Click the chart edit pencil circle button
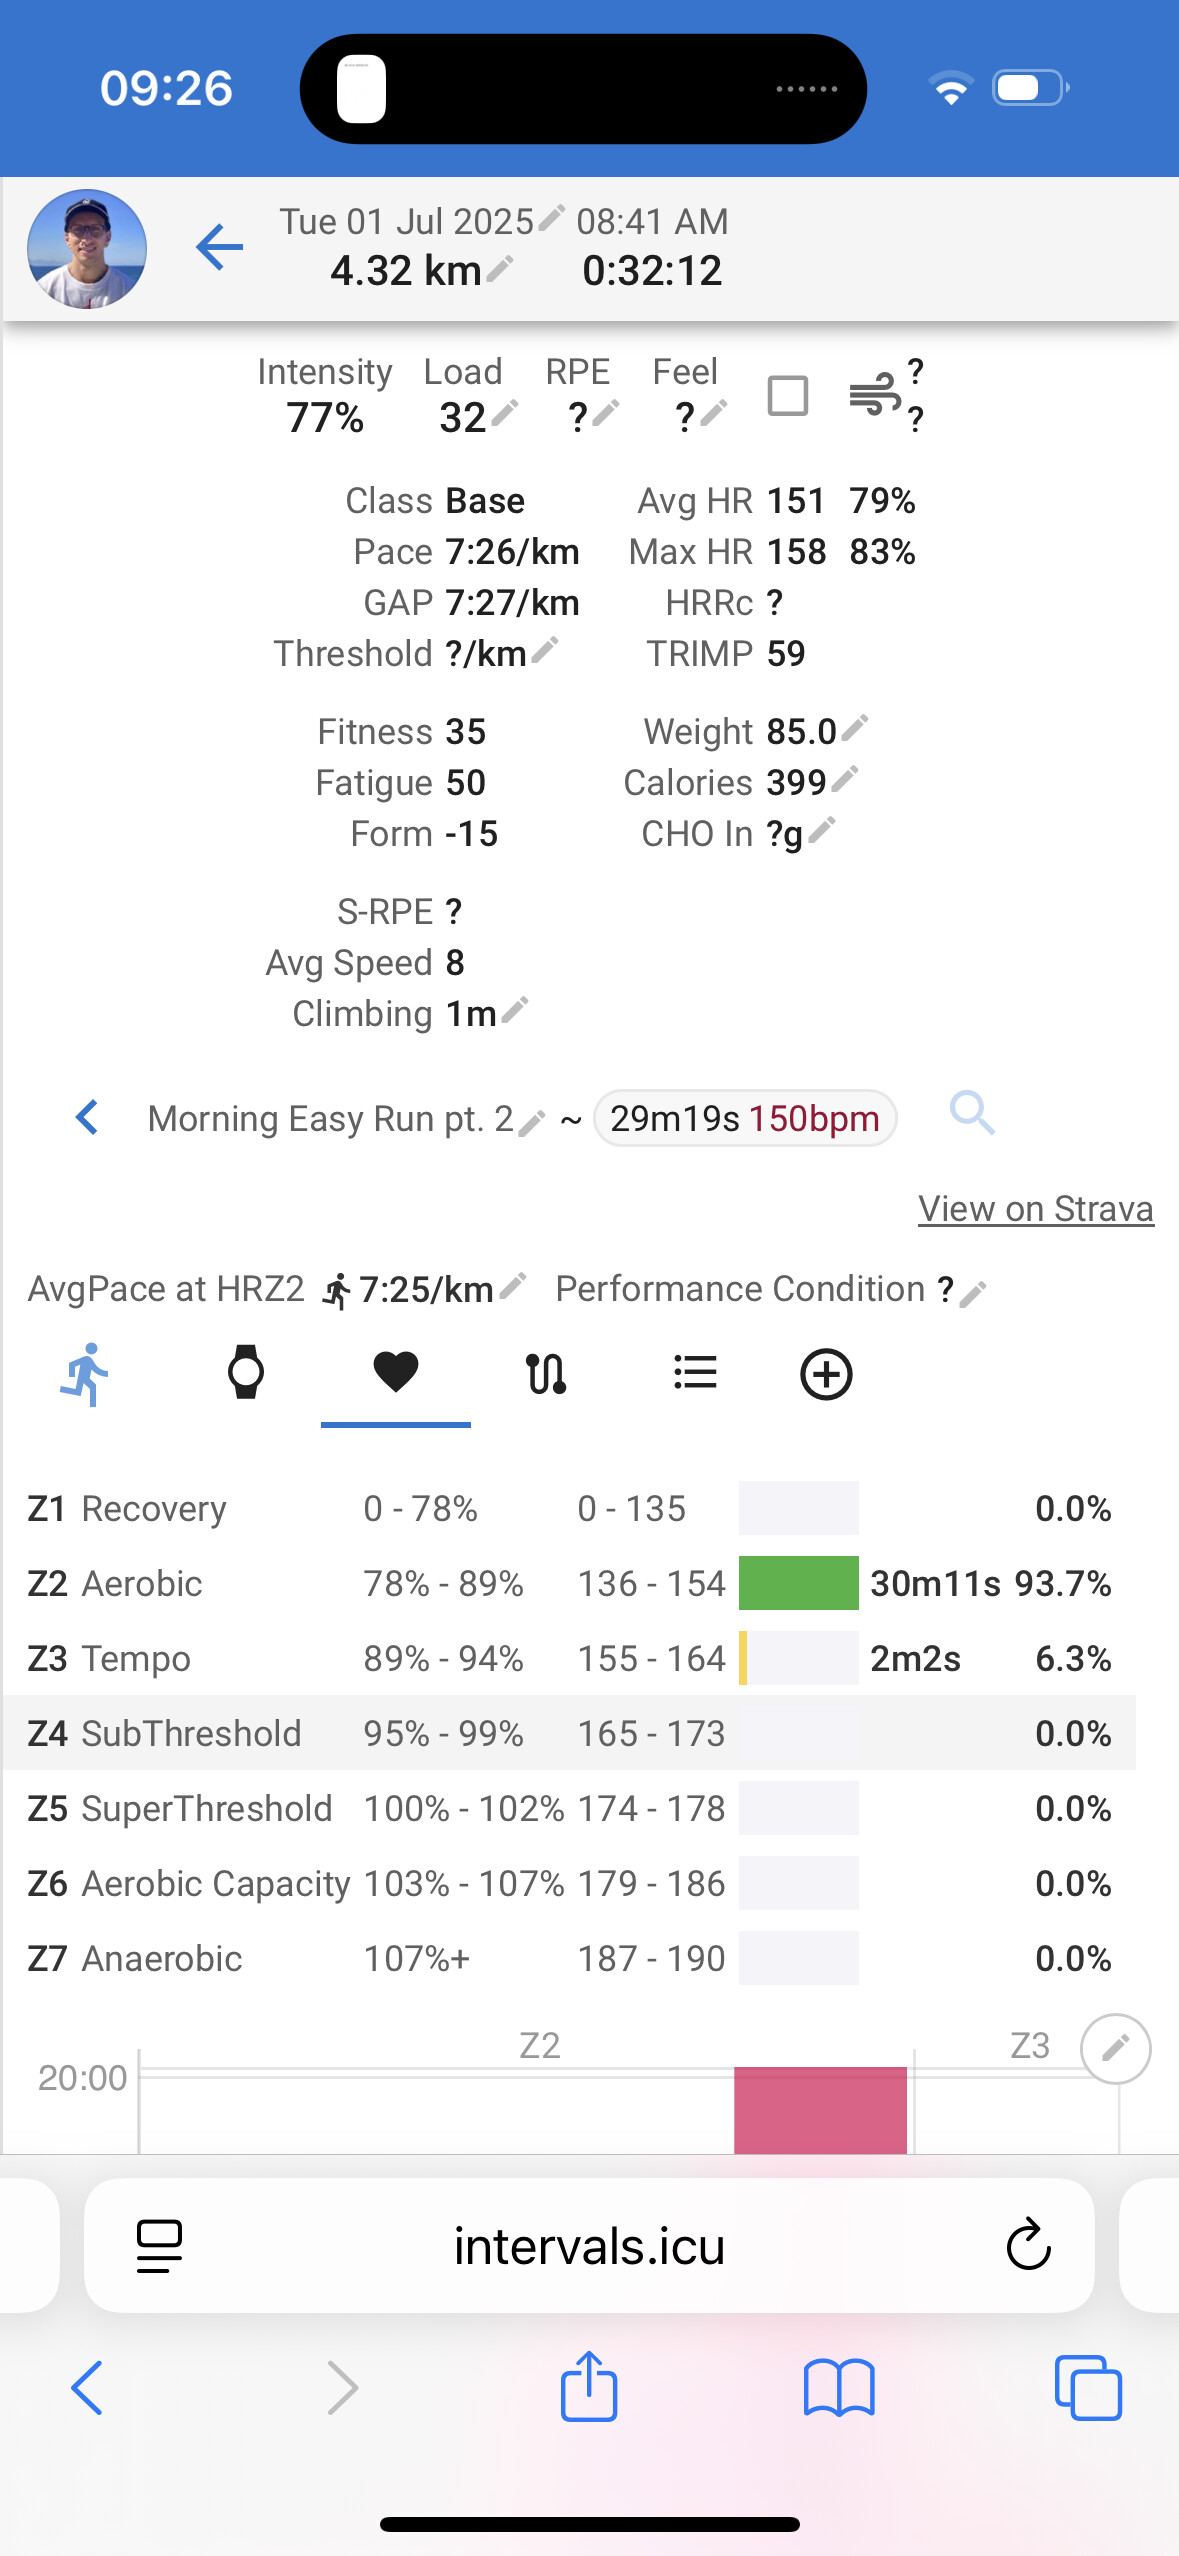1179x2556 pixels. (x=1115, y=2048)
